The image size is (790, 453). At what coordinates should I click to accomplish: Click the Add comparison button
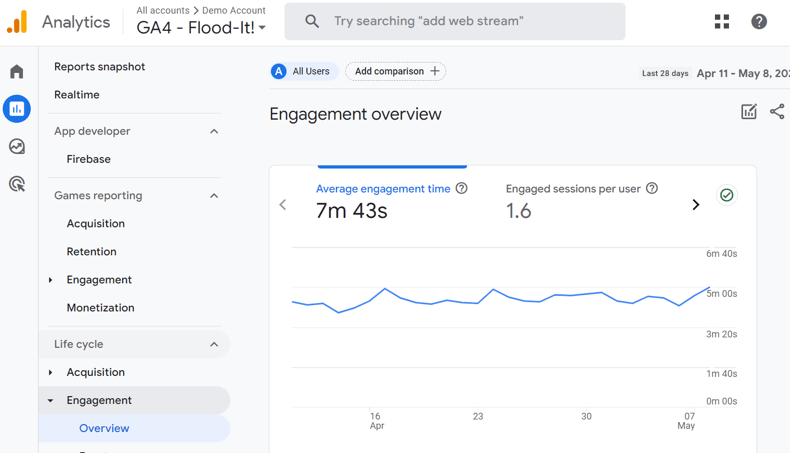[396, 71]
